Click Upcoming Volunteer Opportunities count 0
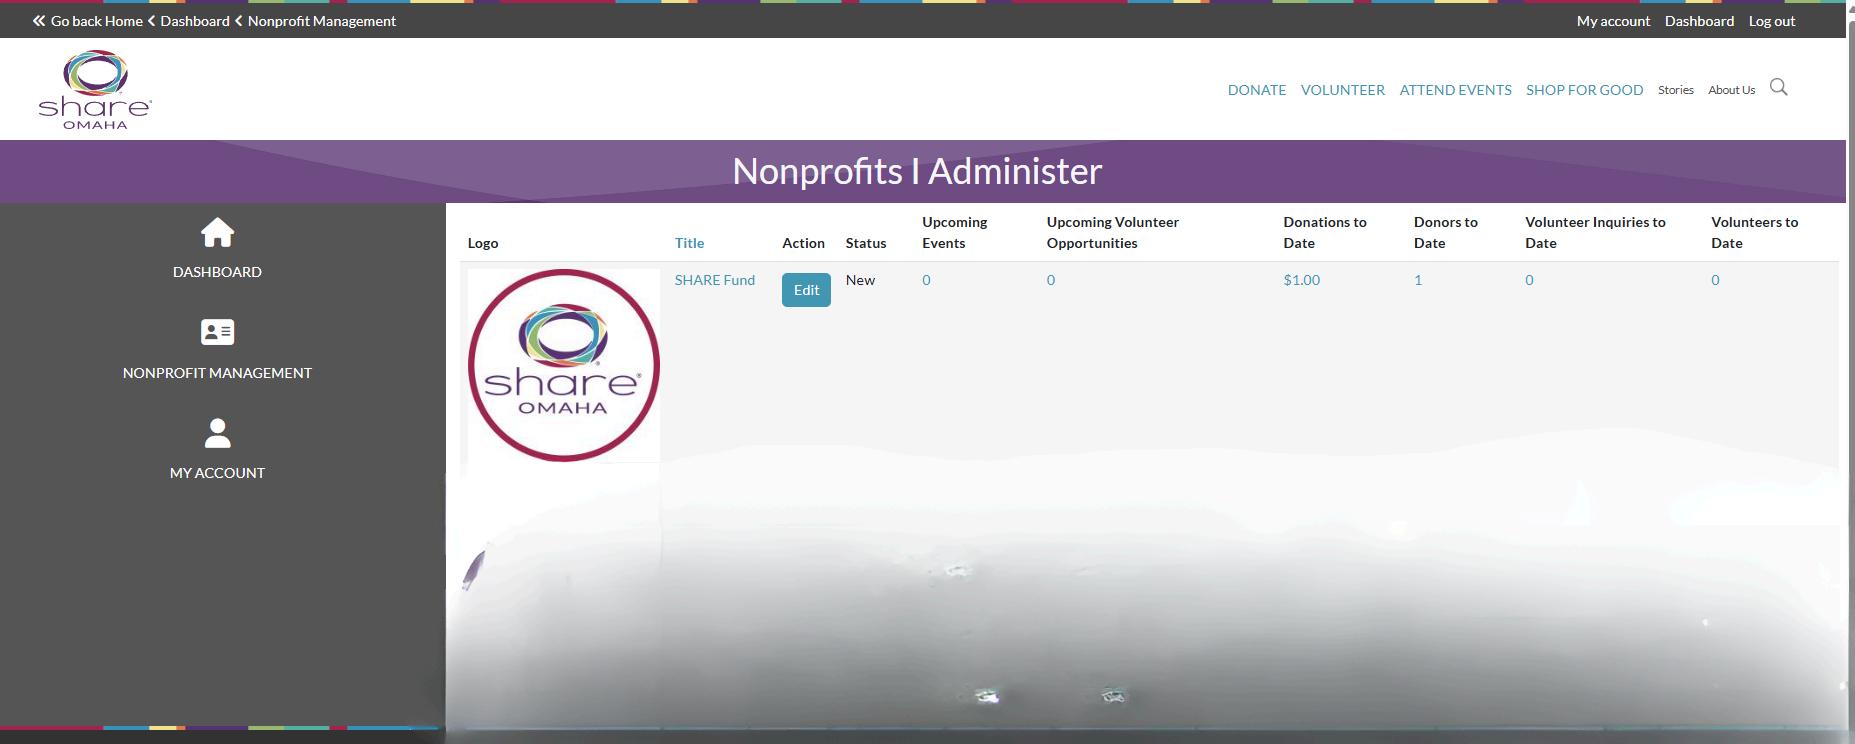 coord(1051,280)
